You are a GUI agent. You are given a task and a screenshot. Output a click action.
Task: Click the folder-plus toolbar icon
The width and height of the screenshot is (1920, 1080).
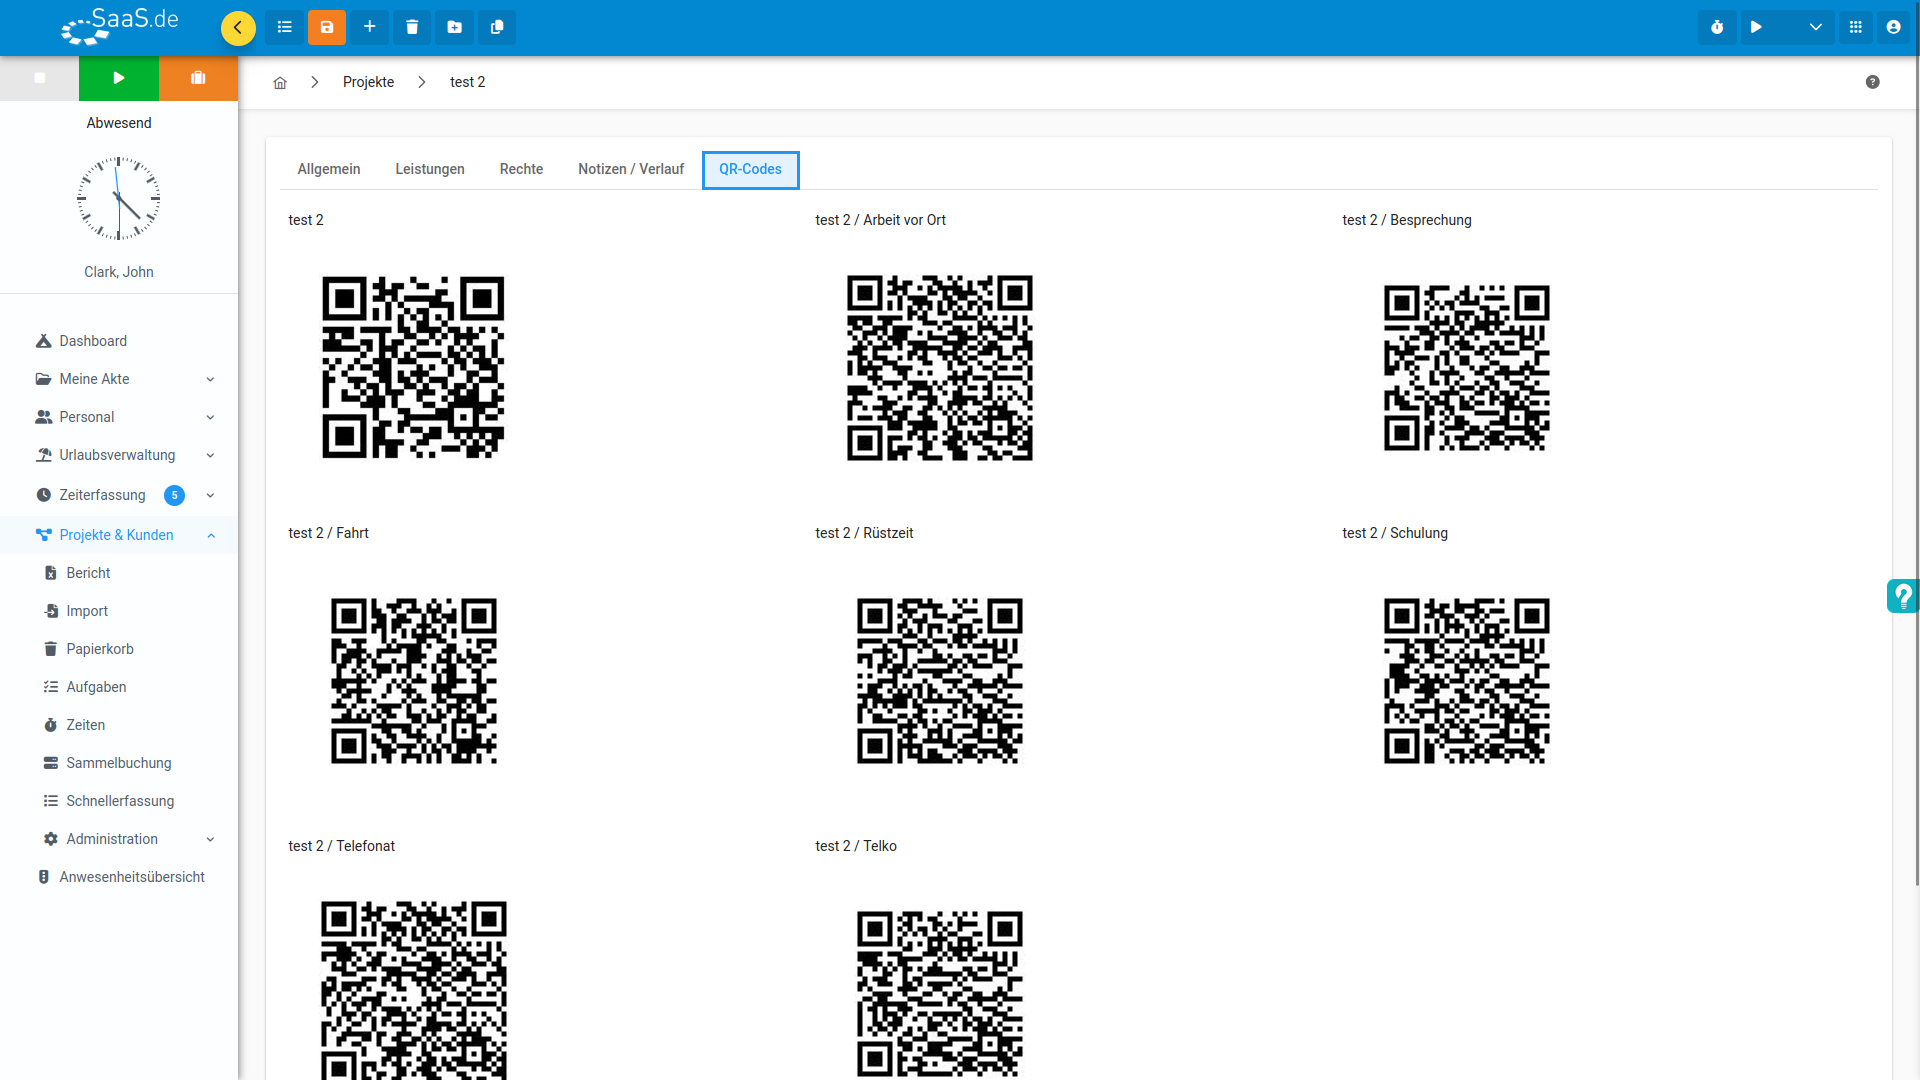[x=455, y=27]
